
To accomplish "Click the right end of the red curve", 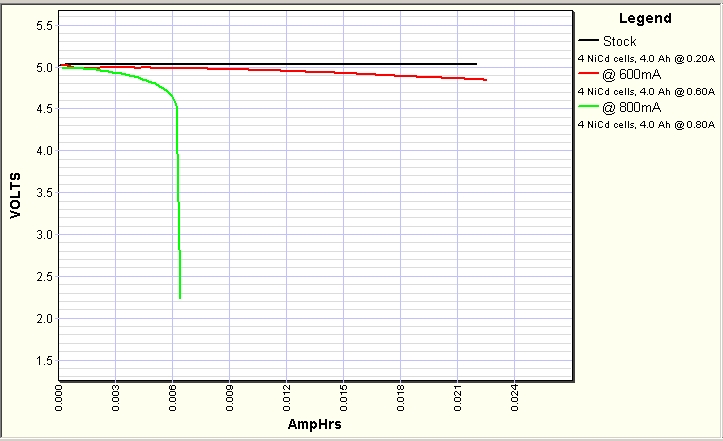I will [x=485, y=80].
